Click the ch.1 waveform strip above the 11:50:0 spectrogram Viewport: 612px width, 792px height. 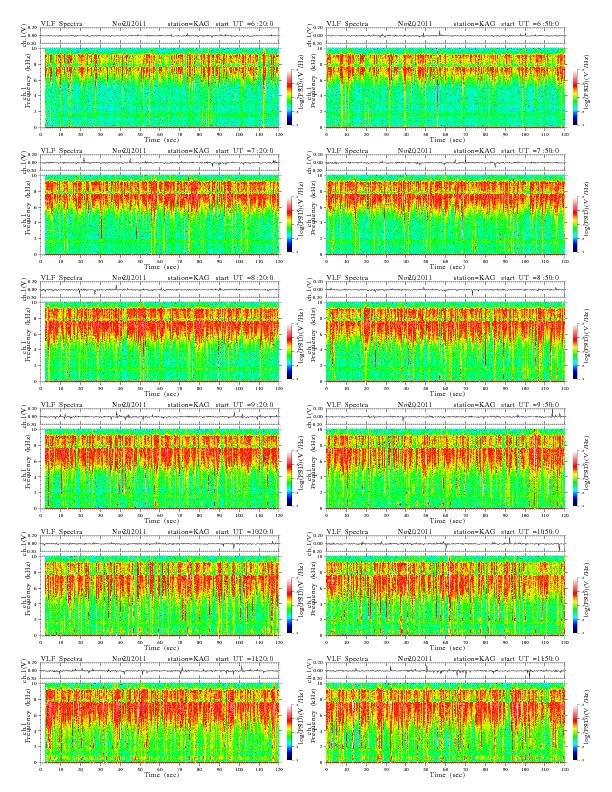445,671
